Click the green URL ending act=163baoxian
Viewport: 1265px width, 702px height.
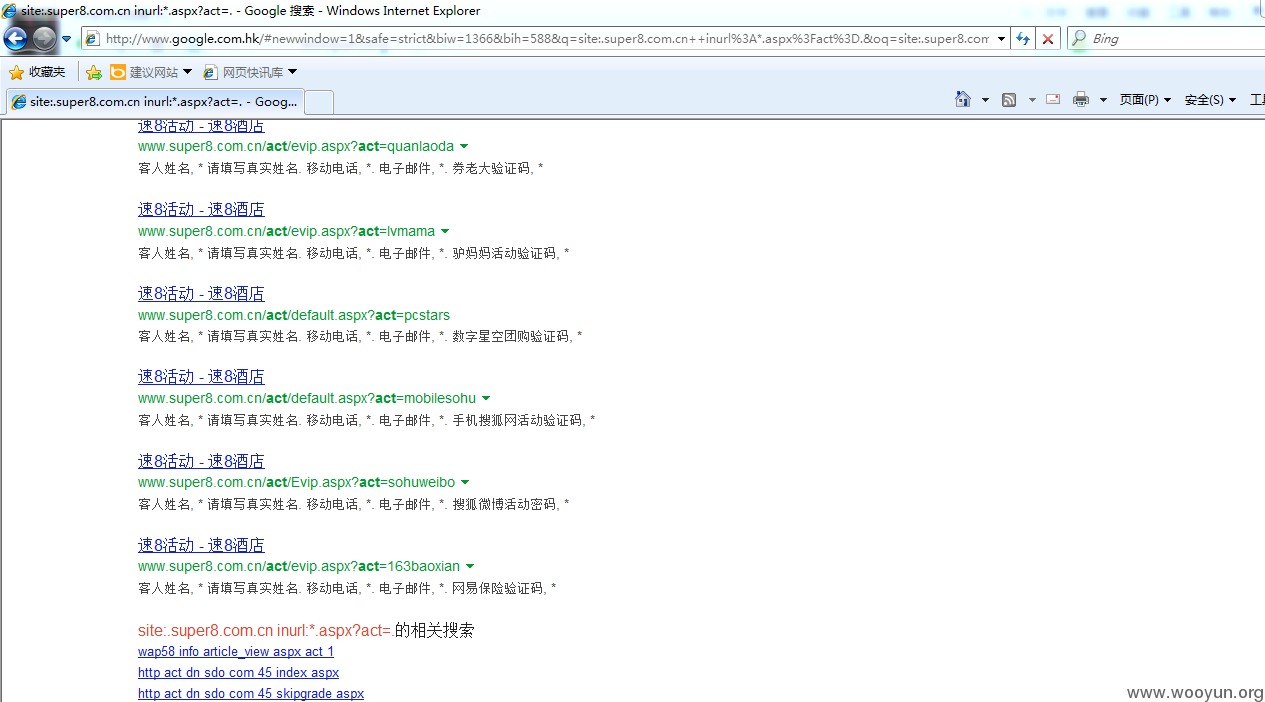click(x=299, y=566)
